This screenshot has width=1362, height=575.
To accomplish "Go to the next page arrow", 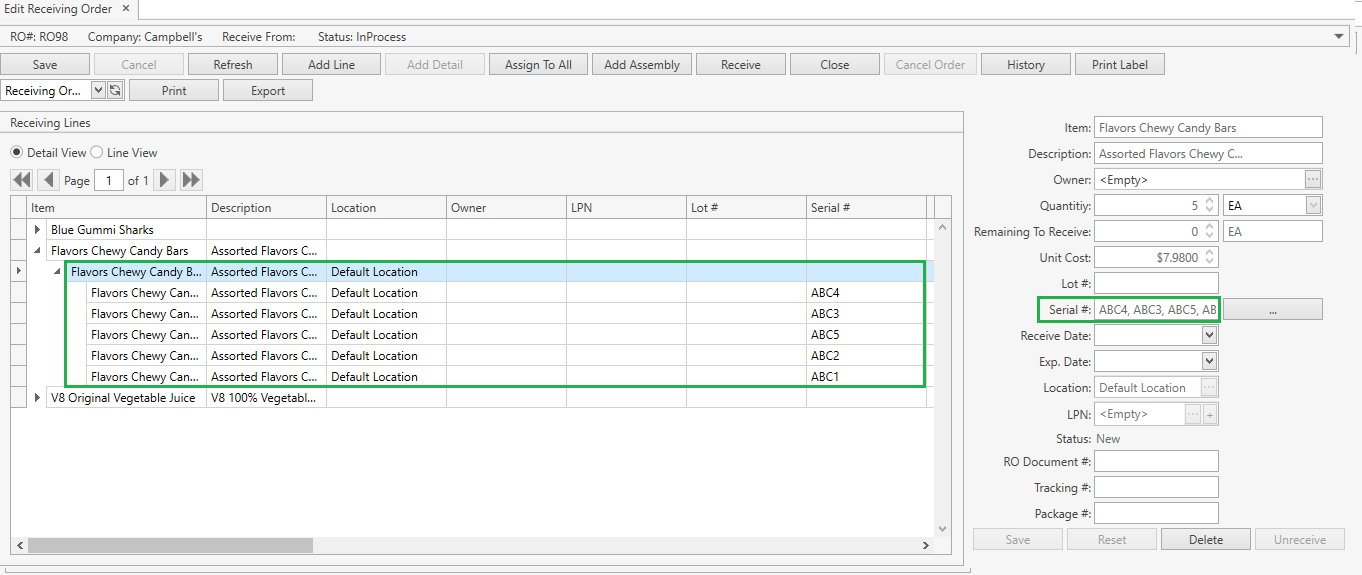I will point(165,180).
